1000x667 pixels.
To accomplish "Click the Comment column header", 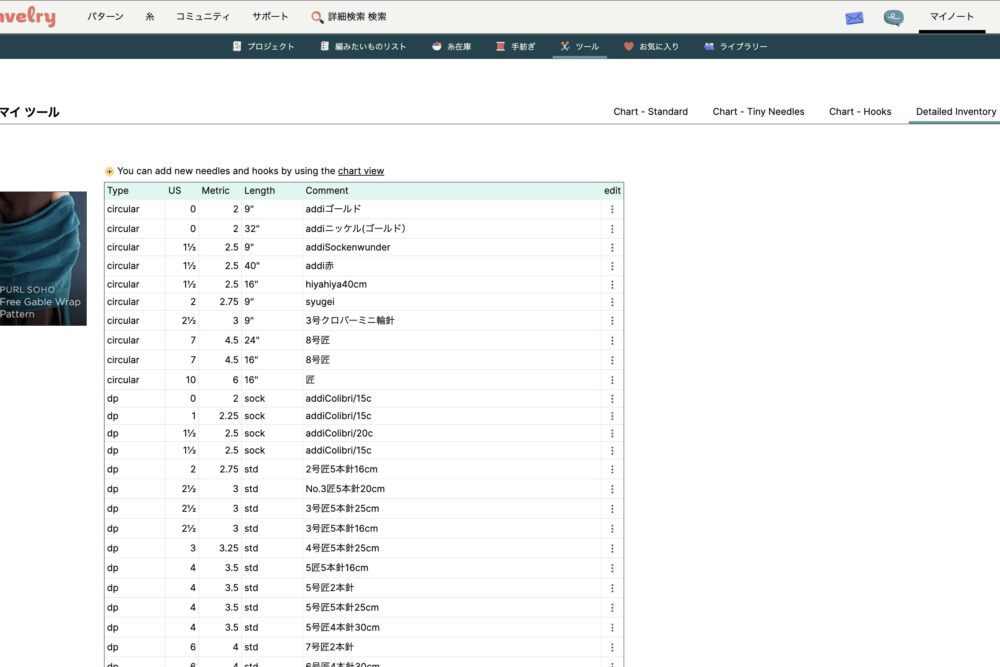I will click(327, 191).
